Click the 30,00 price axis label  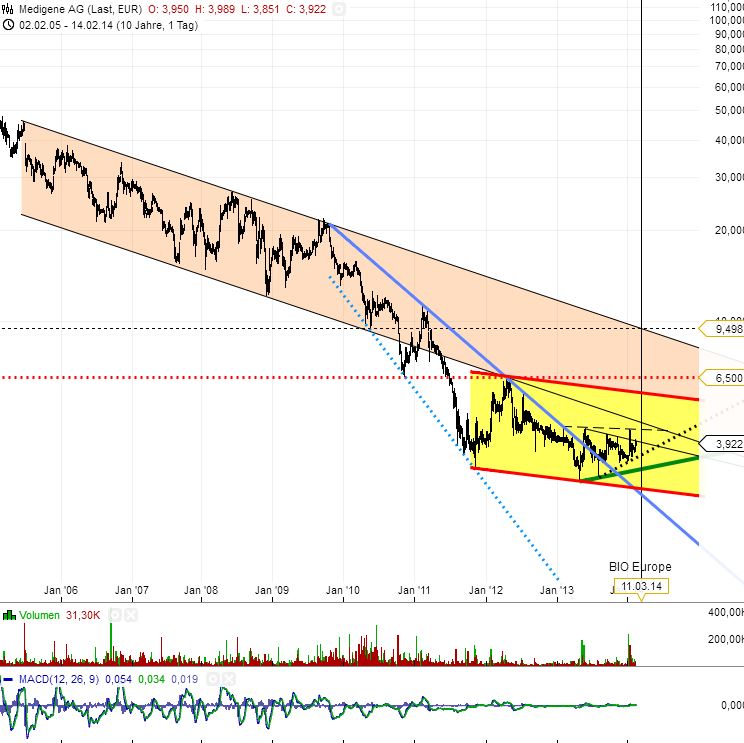pyautogui.click(x=729, y=177)
